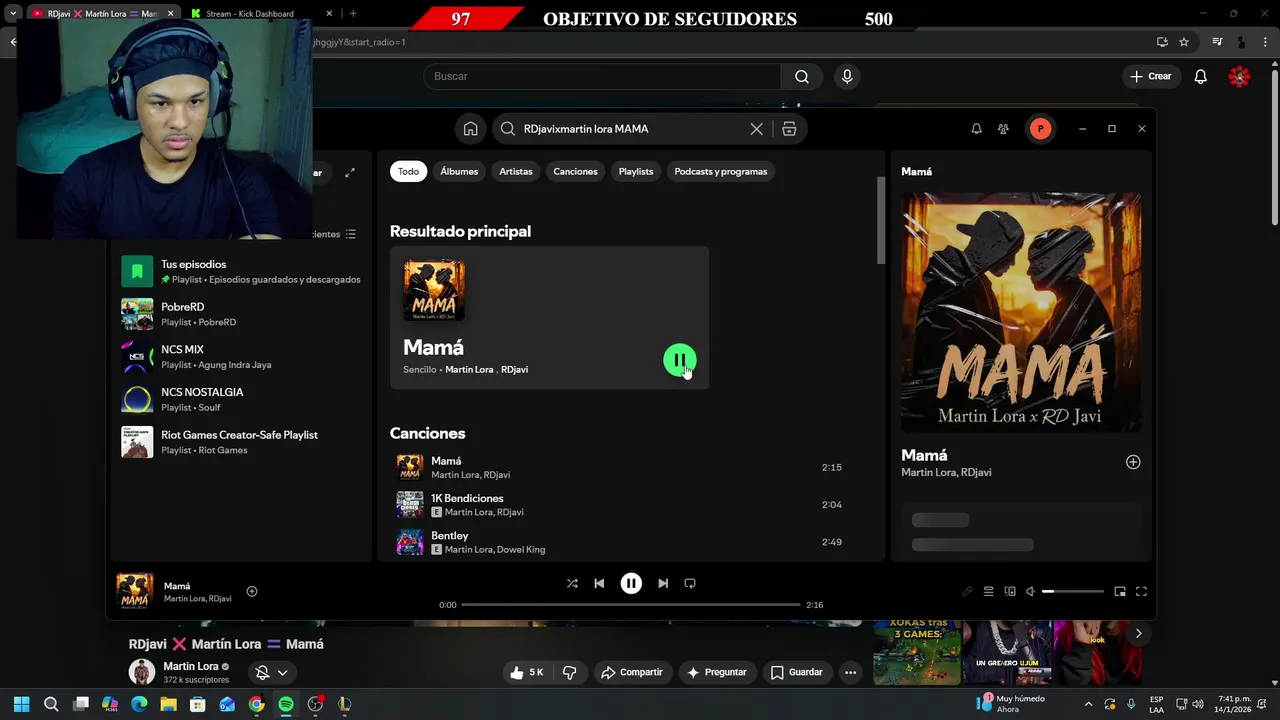Screen dimensions: 1280x720
Task: Open Spotify notifications bell
Action: [x=977, y=129]
